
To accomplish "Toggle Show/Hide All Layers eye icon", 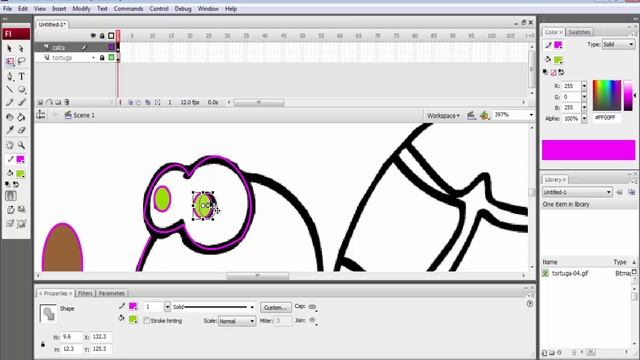I will point(93,36).
